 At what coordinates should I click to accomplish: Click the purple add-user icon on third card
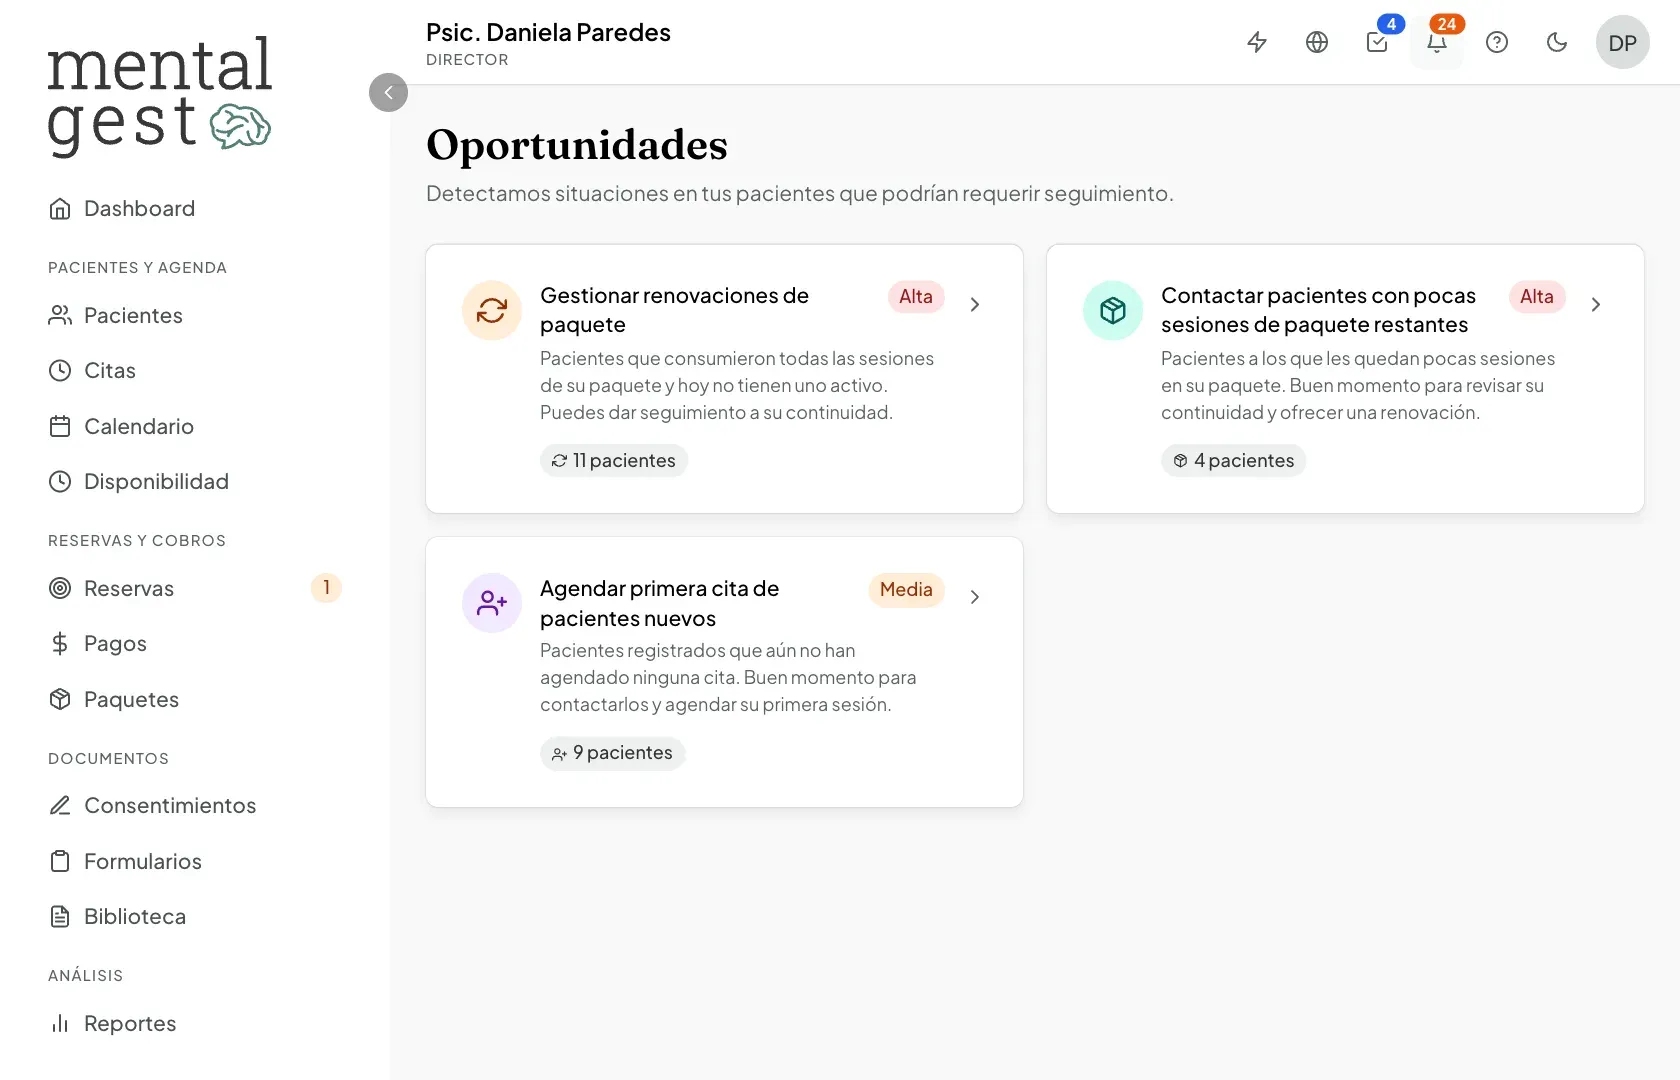click(492, 603)
